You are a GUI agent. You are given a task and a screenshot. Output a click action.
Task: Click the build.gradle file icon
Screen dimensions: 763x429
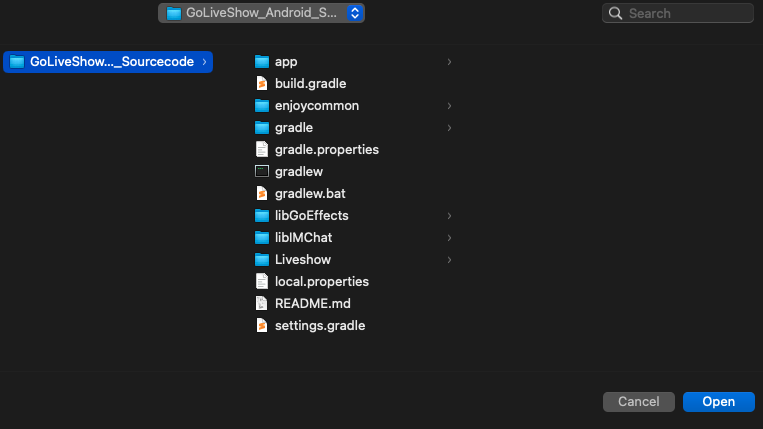(262, 84)
